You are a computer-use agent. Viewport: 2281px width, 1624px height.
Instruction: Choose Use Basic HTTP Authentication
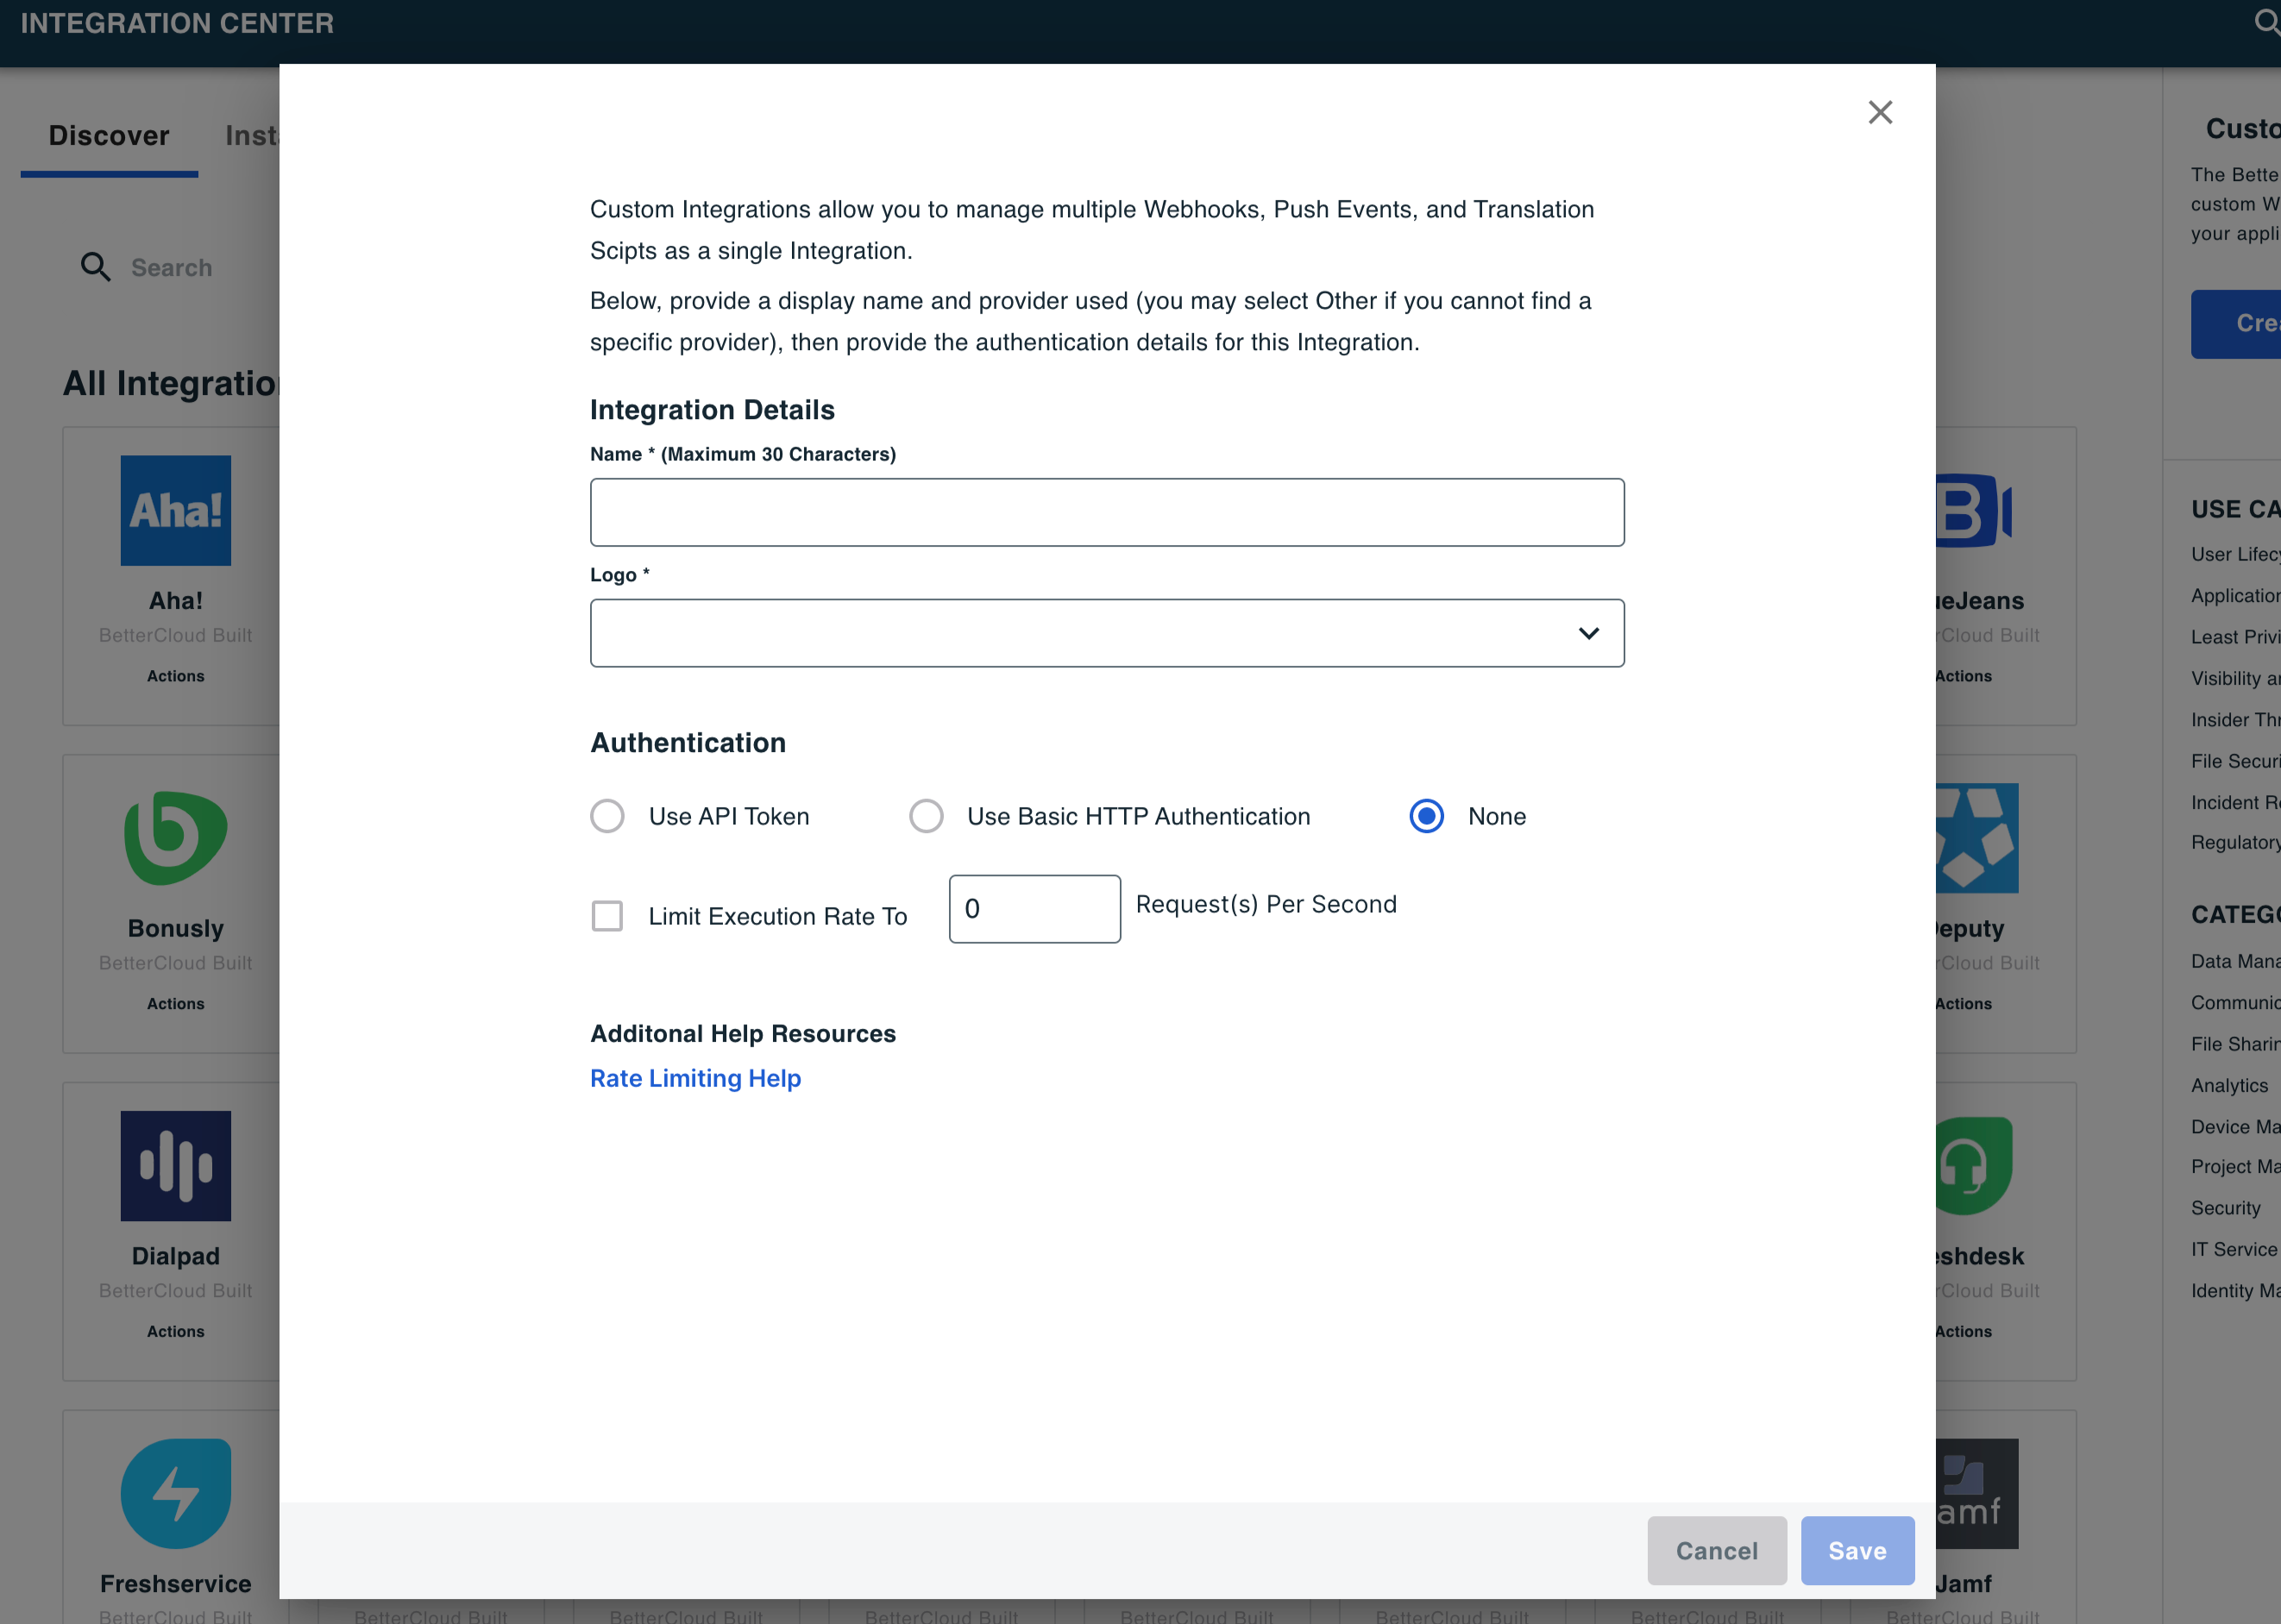point(926,816)
